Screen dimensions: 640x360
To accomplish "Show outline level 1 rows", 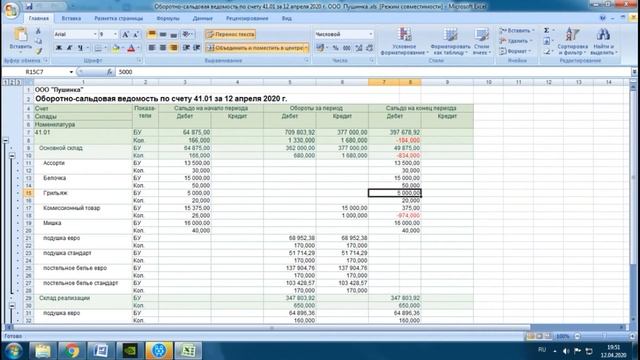I will 5,82.
